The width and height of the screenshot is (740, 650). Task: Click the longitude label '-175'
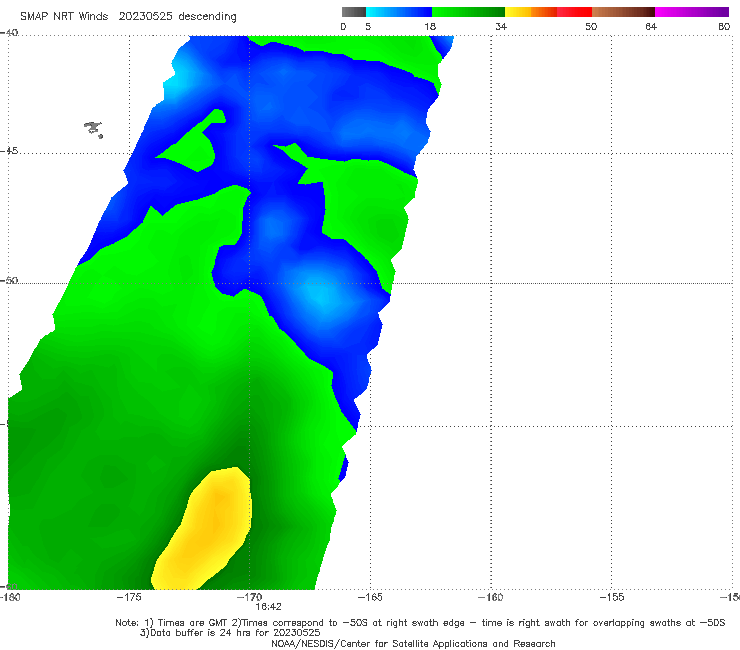pyautogui.click(x=129, y=597)
